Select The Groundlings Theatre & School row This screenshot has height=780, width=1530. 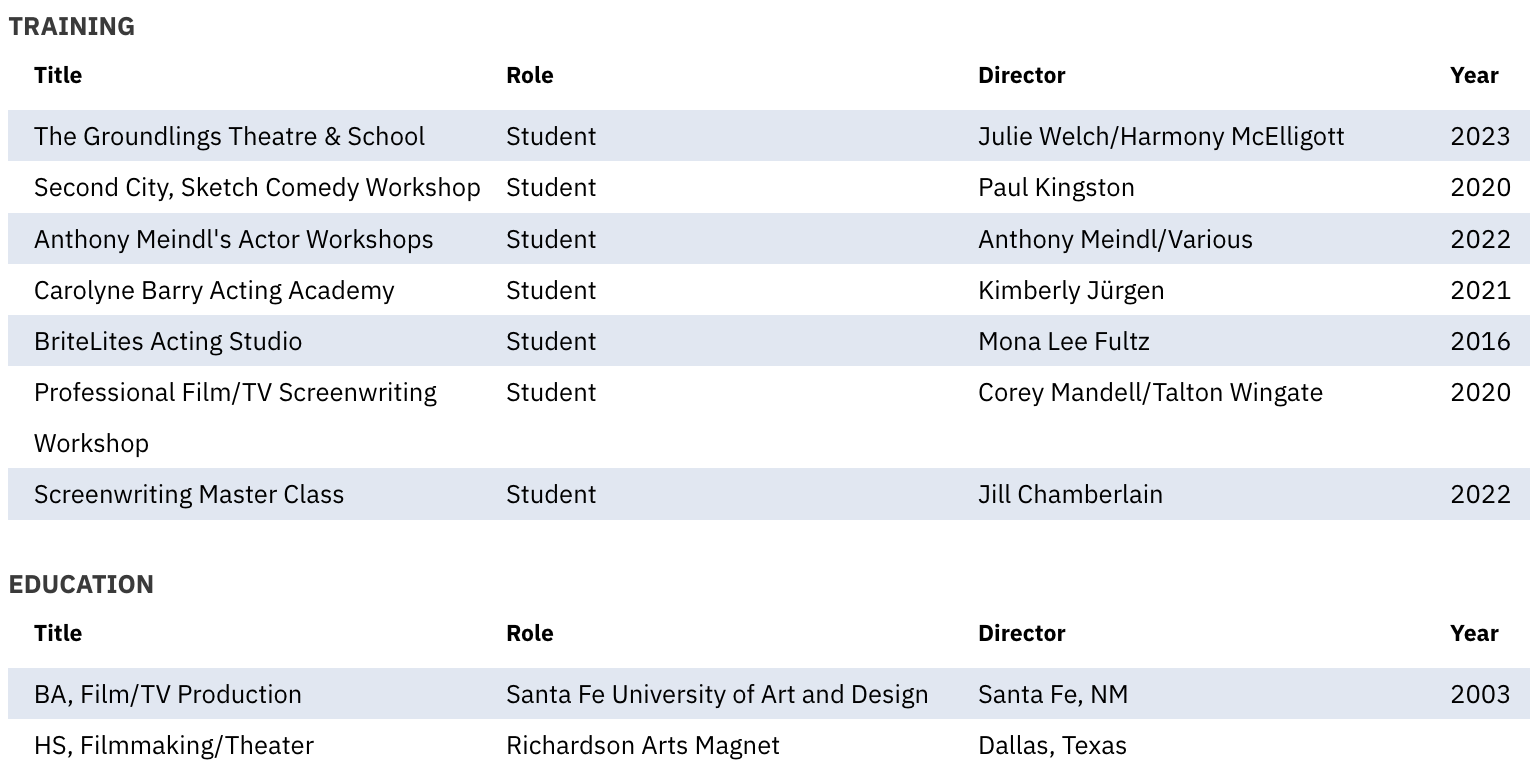(768, 136)
